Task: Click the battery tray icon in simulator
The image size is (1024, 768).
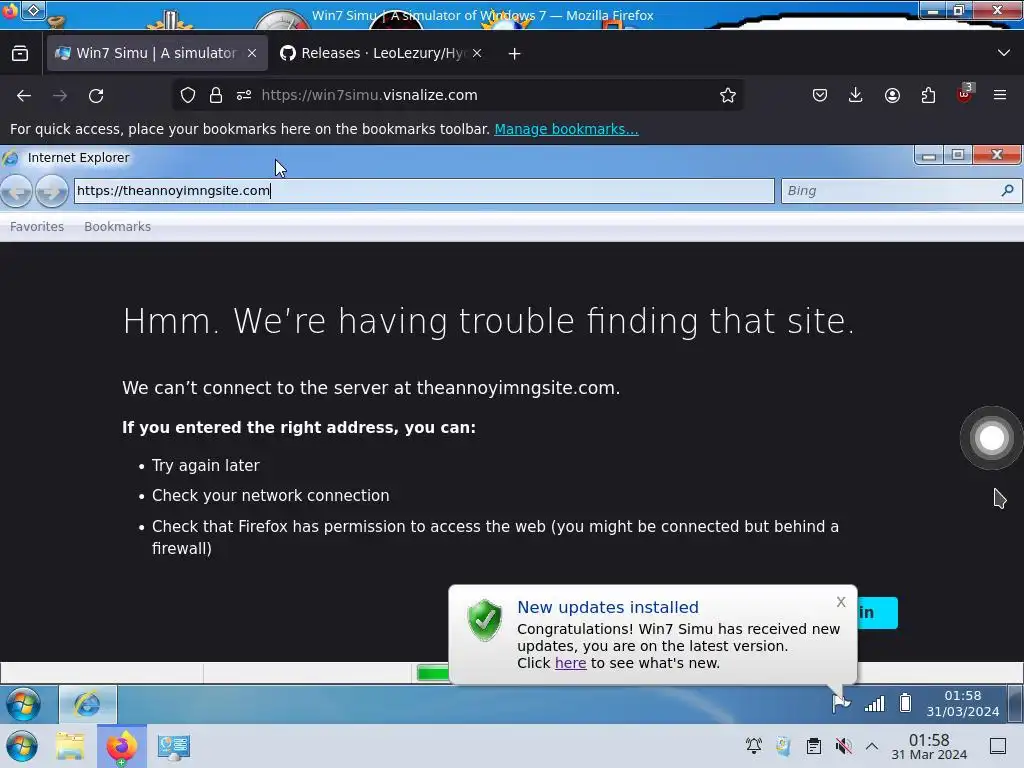Action: tap(905, 703)
